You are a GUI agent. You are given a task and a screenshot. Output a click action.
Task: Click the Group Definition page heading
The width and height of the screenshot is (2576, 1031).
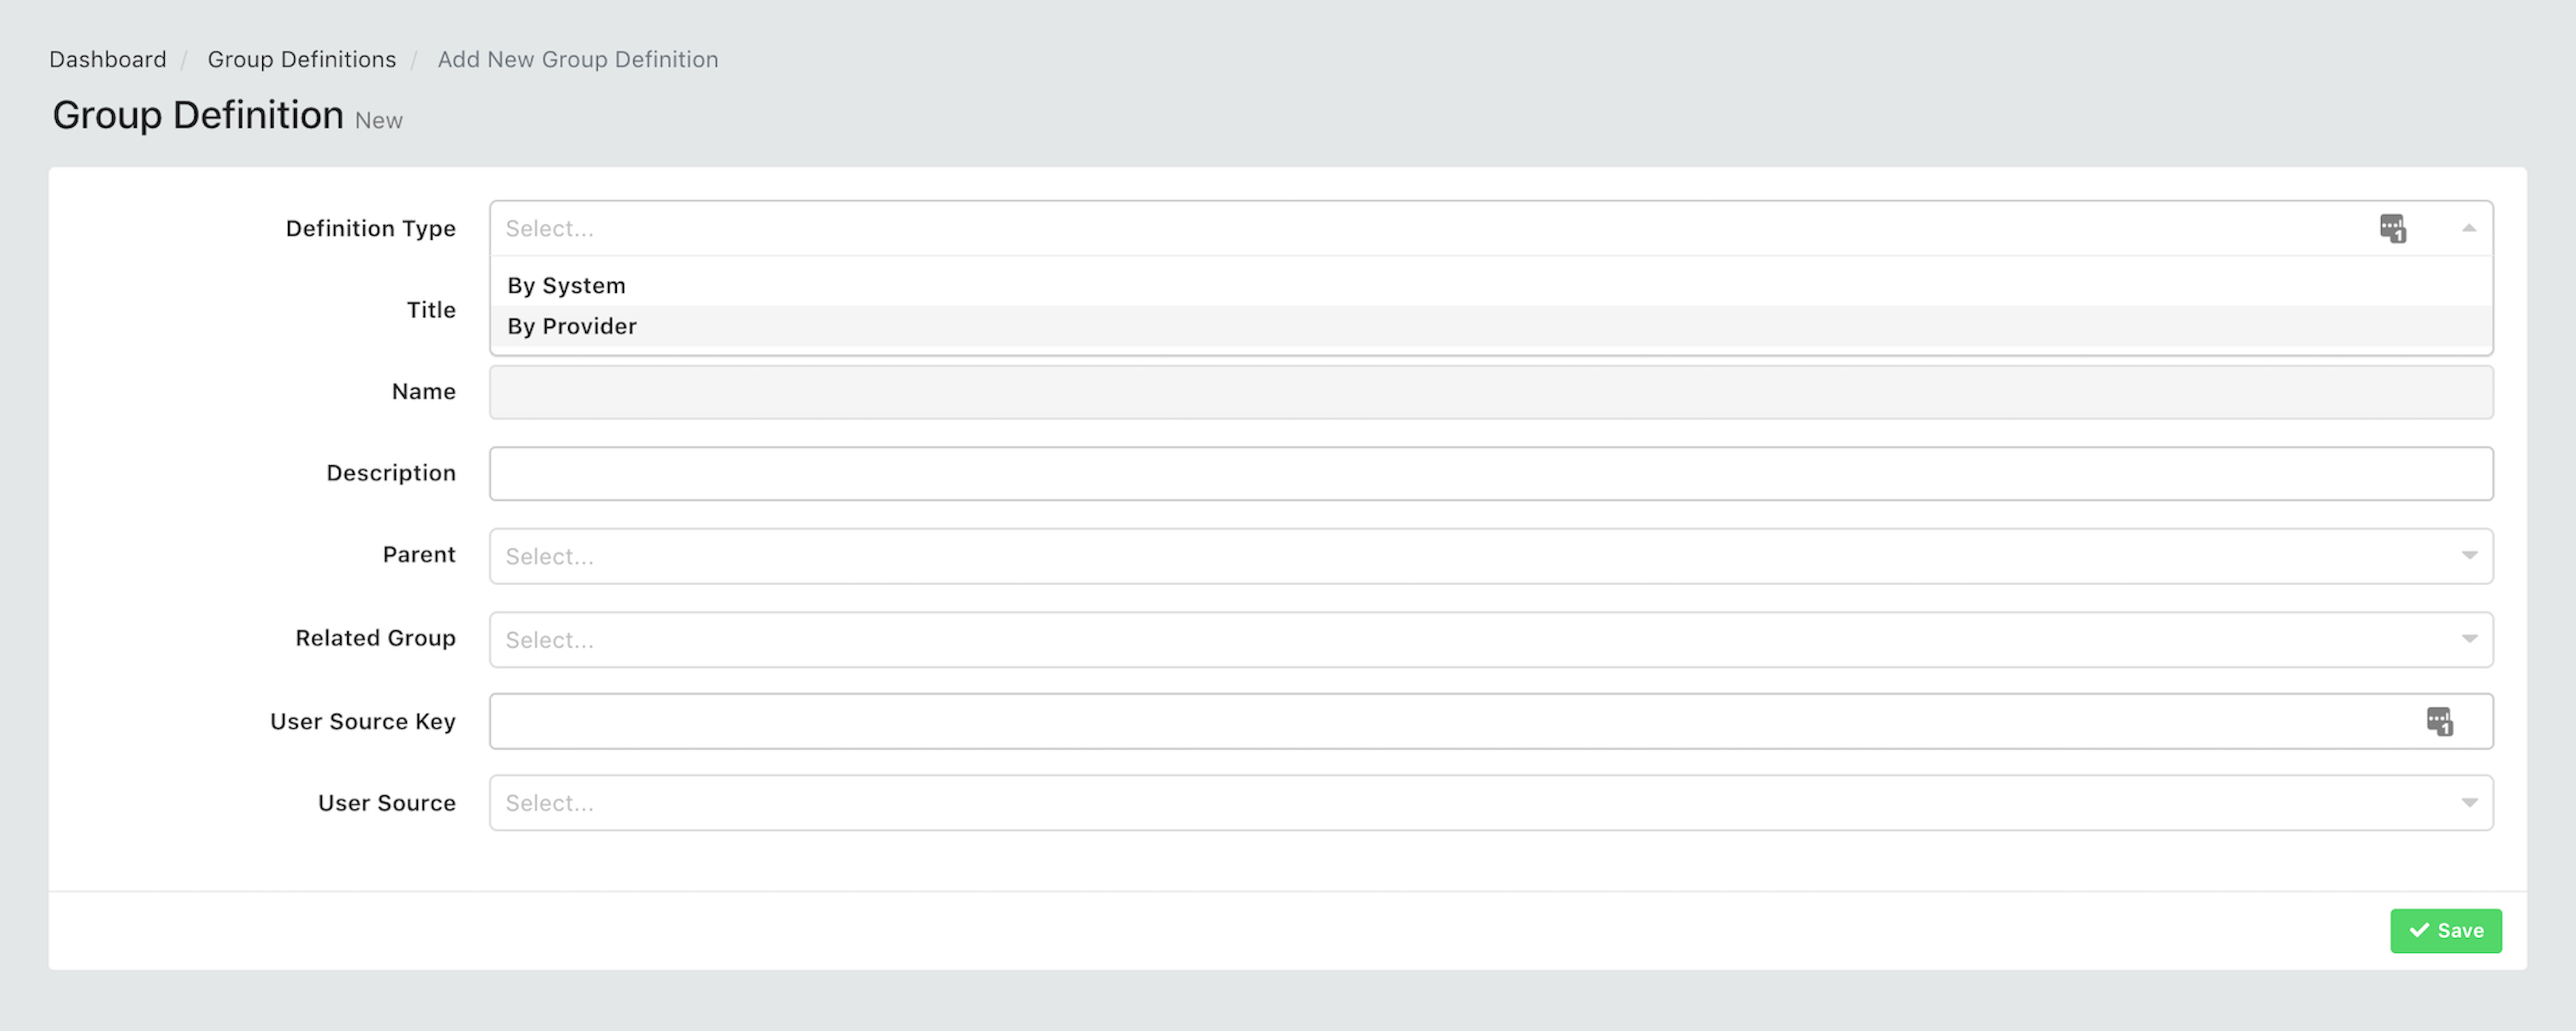(x=198, y=116)
